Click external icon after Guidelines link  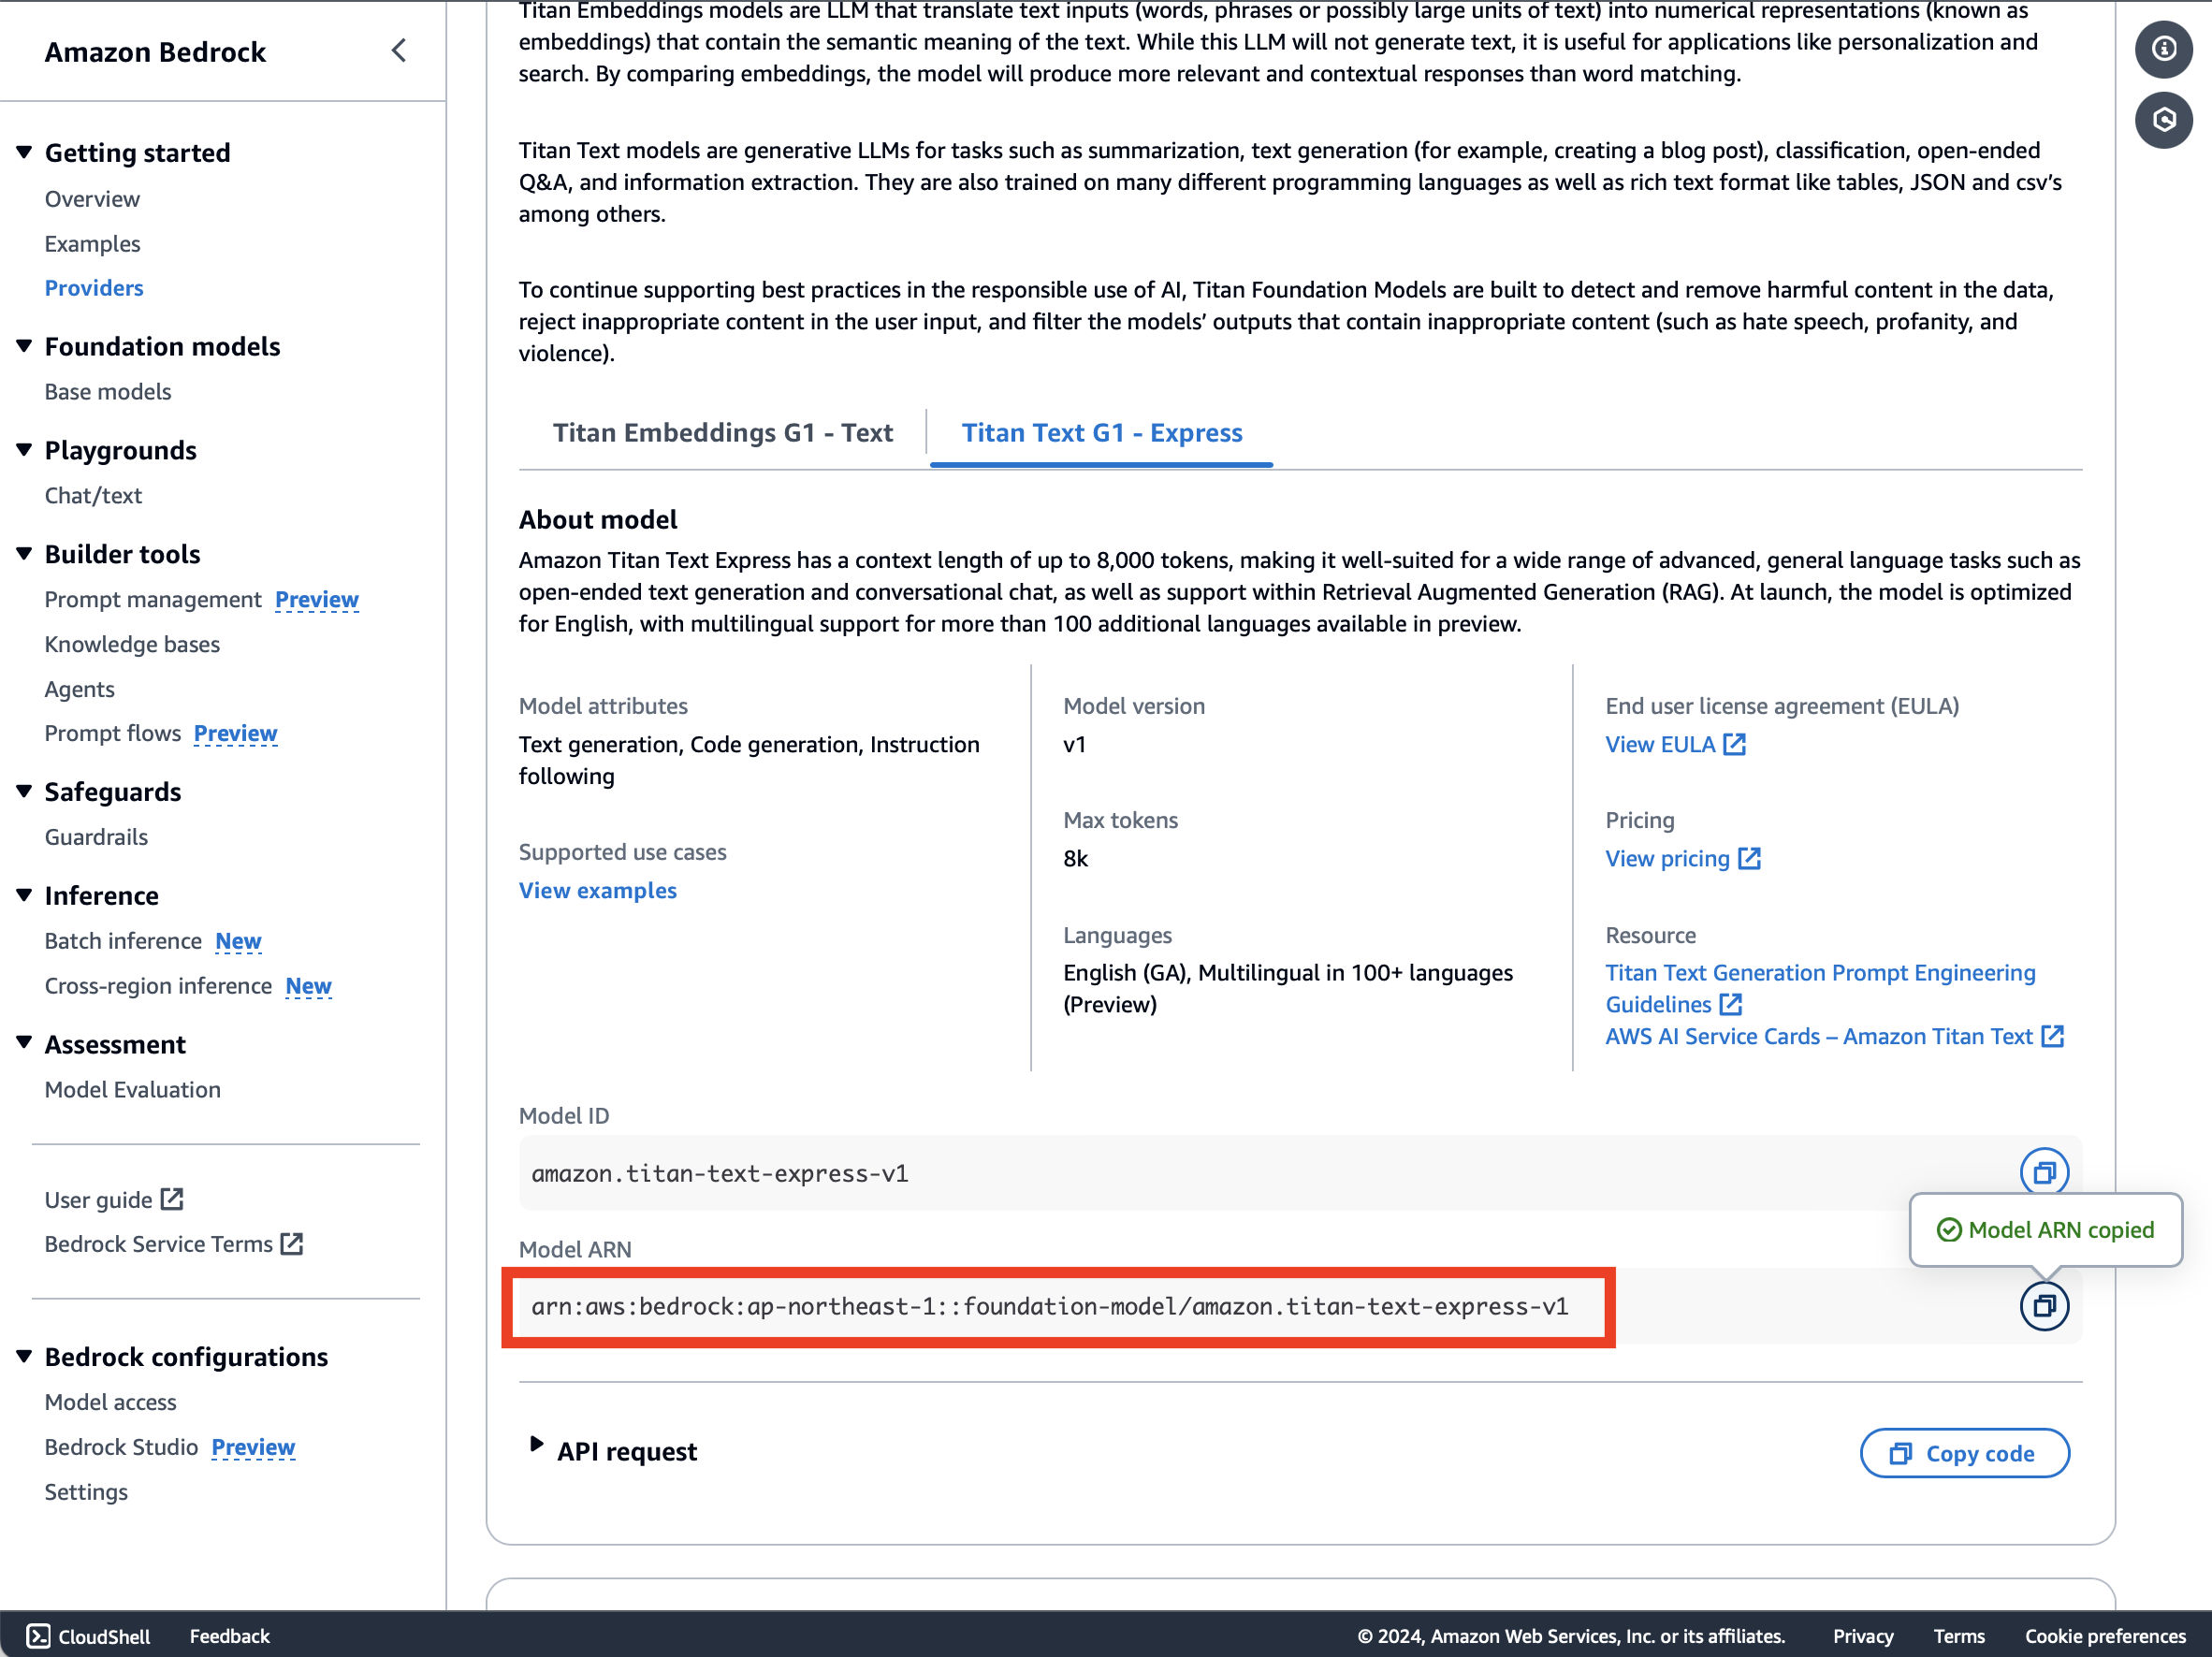pos(1731,1004)
